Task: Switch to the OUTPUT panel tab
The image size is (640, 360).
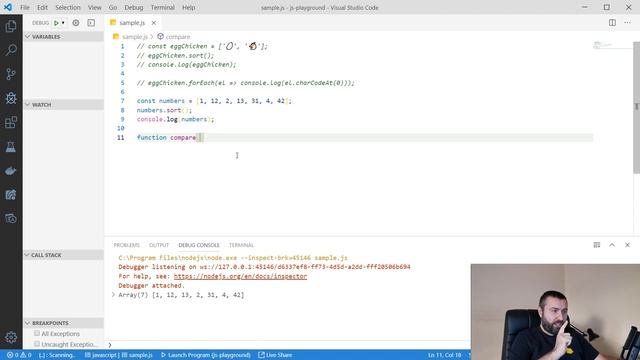Action: (x=159, y=245)
